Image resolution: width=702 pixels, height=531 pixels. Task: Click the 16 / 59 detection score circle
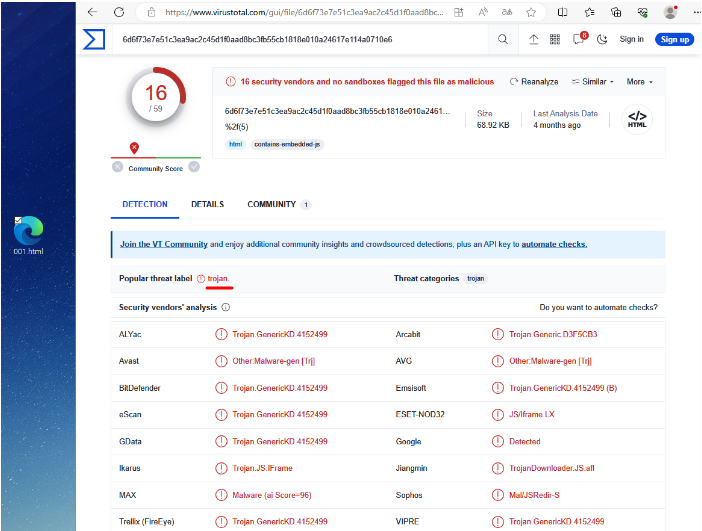[156, 97]
